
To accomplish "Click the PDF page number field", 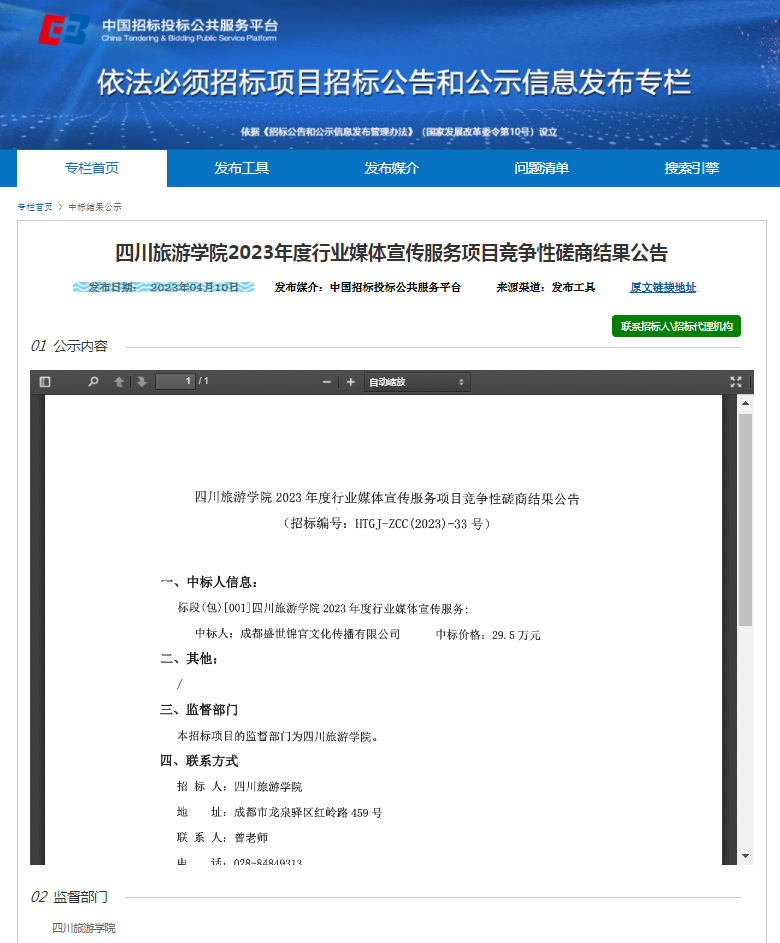I will pos(175,381).
